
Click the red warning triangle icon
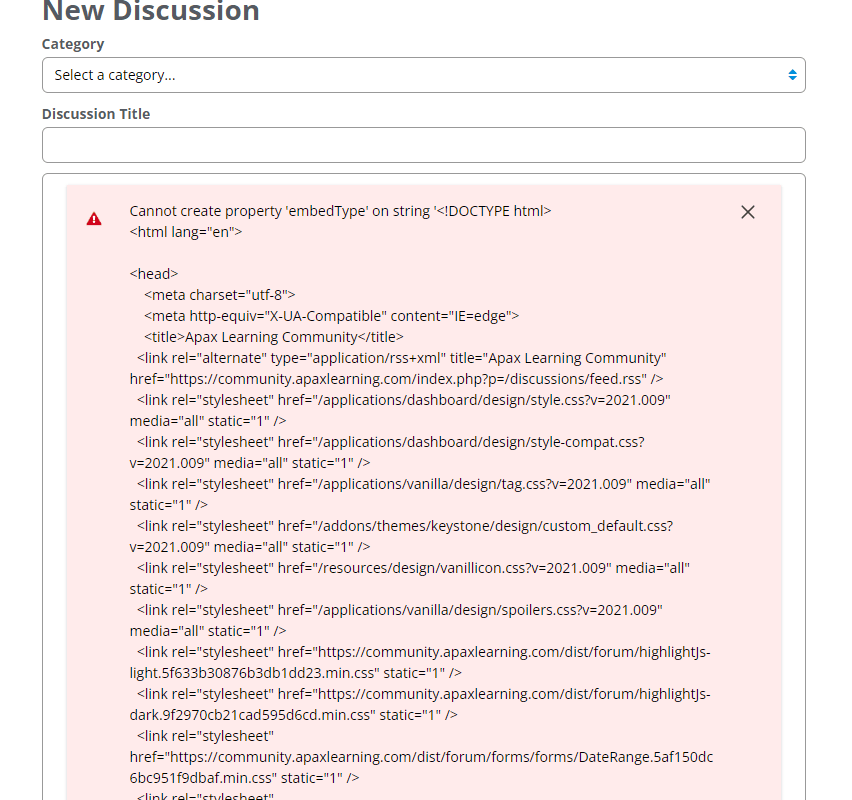coord(94,219)
